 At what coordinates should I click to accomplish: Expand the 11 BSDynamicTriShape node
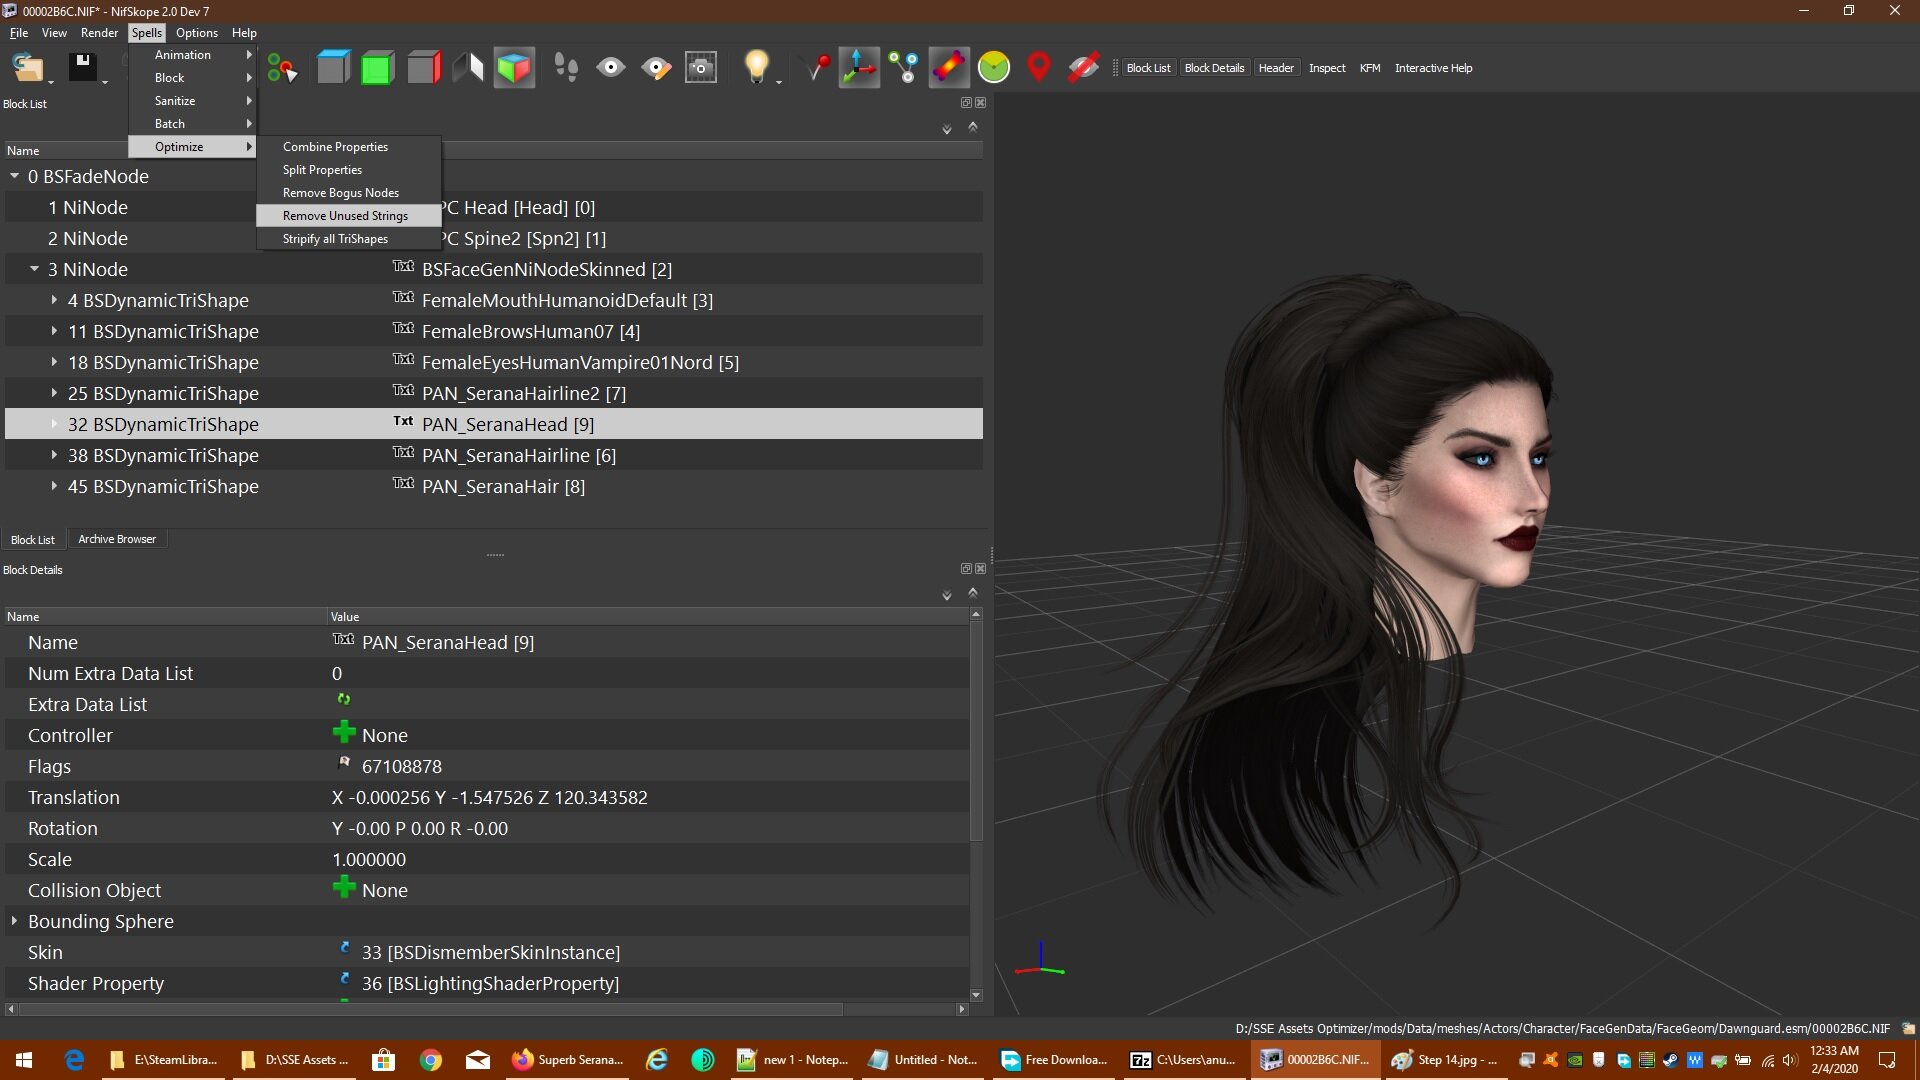[x=54, y=331]
